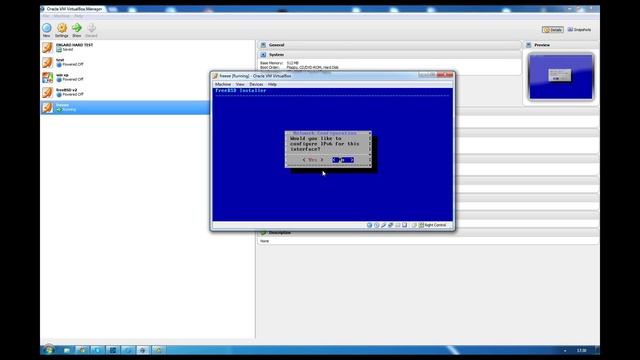Collapse the Description section header
The image size is (640, 360).
pyautogui.click(x=428, y=233)
